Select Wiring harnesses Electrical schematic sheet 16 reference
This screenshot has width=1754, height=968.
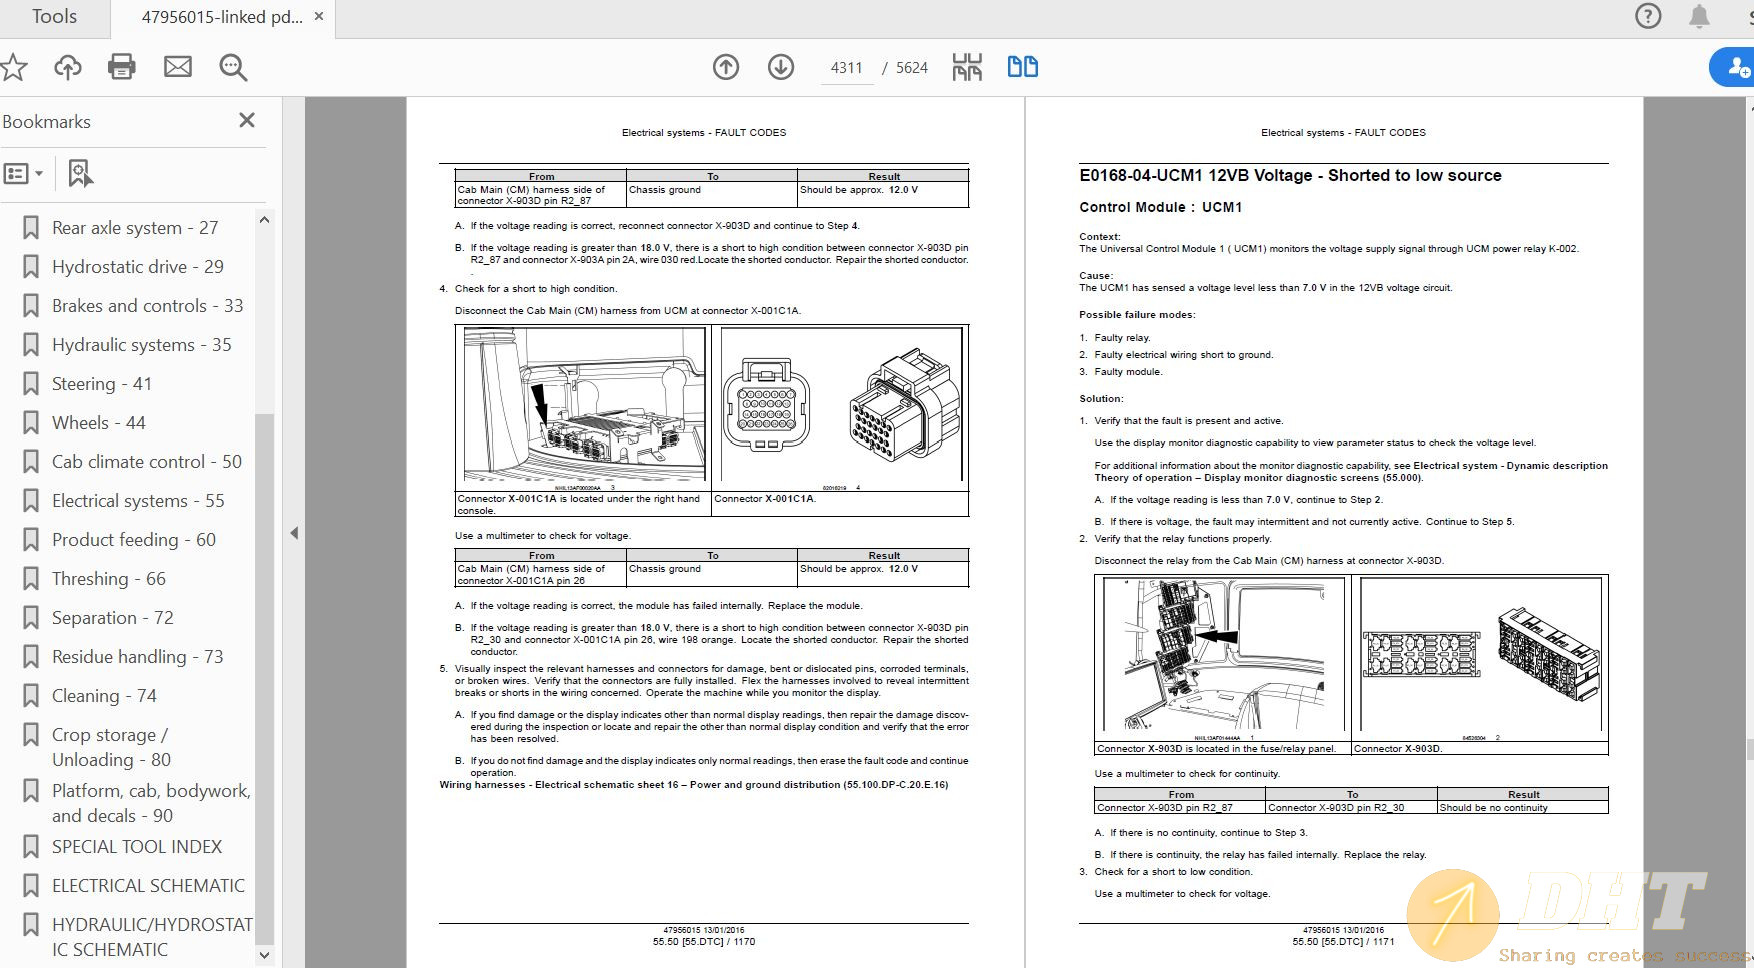click(x=694, y=785)
